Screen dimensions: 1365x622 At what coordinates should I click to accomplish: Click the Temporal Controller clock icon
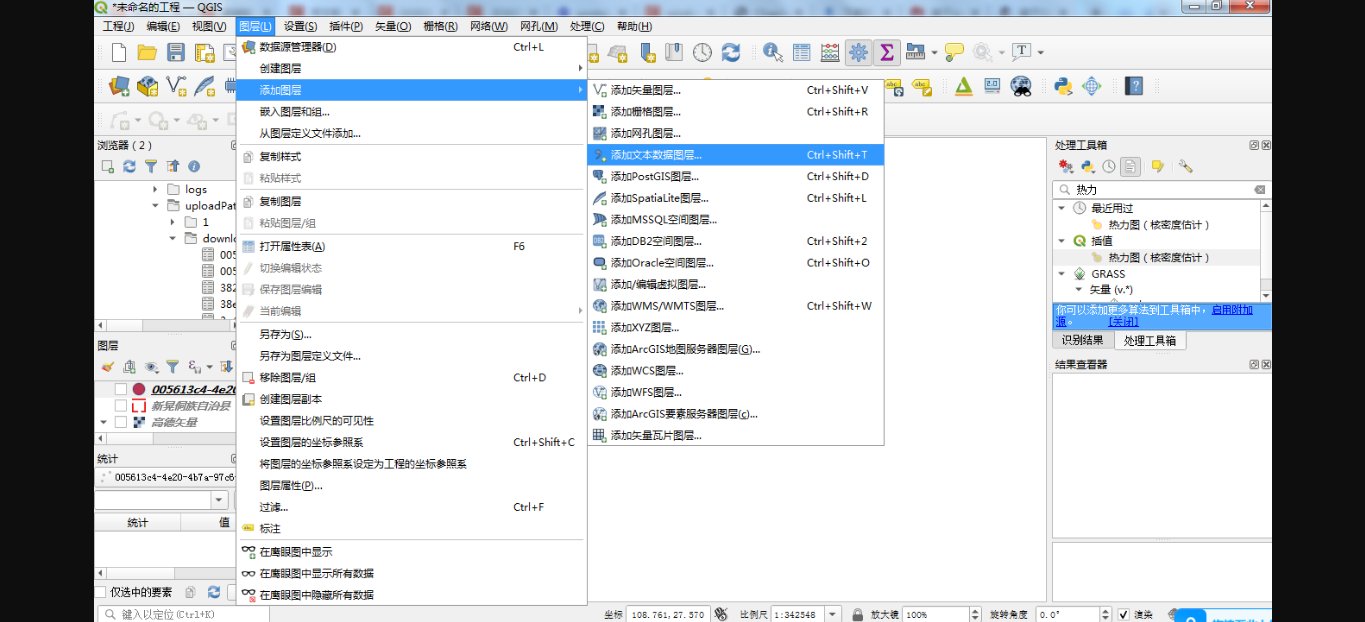(703, 53)
